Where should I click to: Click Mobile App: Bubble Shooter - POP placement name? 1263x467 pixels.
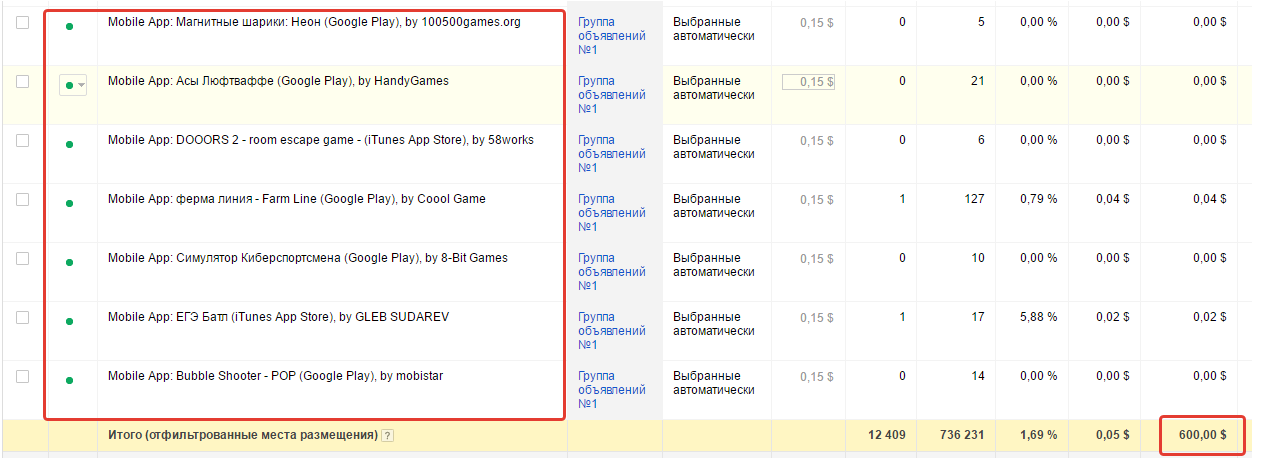pyautogui.click(x=275, y=377)
